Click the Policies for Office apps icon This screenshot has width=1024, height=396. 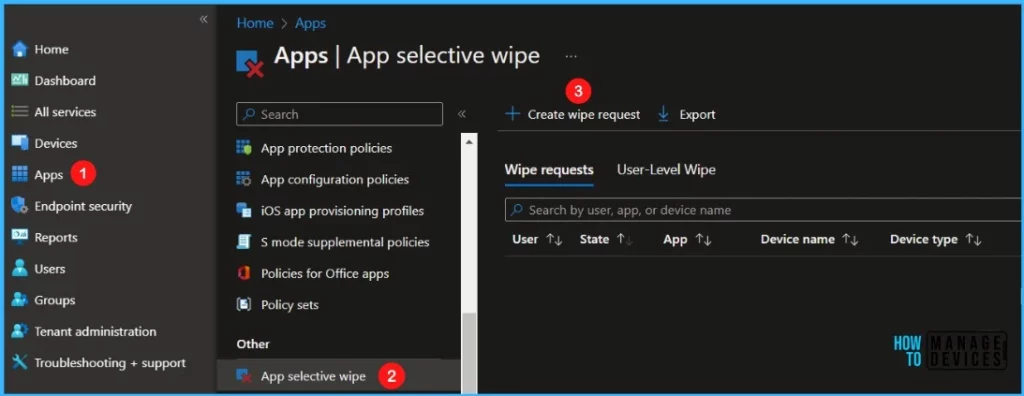click(244, 274)
